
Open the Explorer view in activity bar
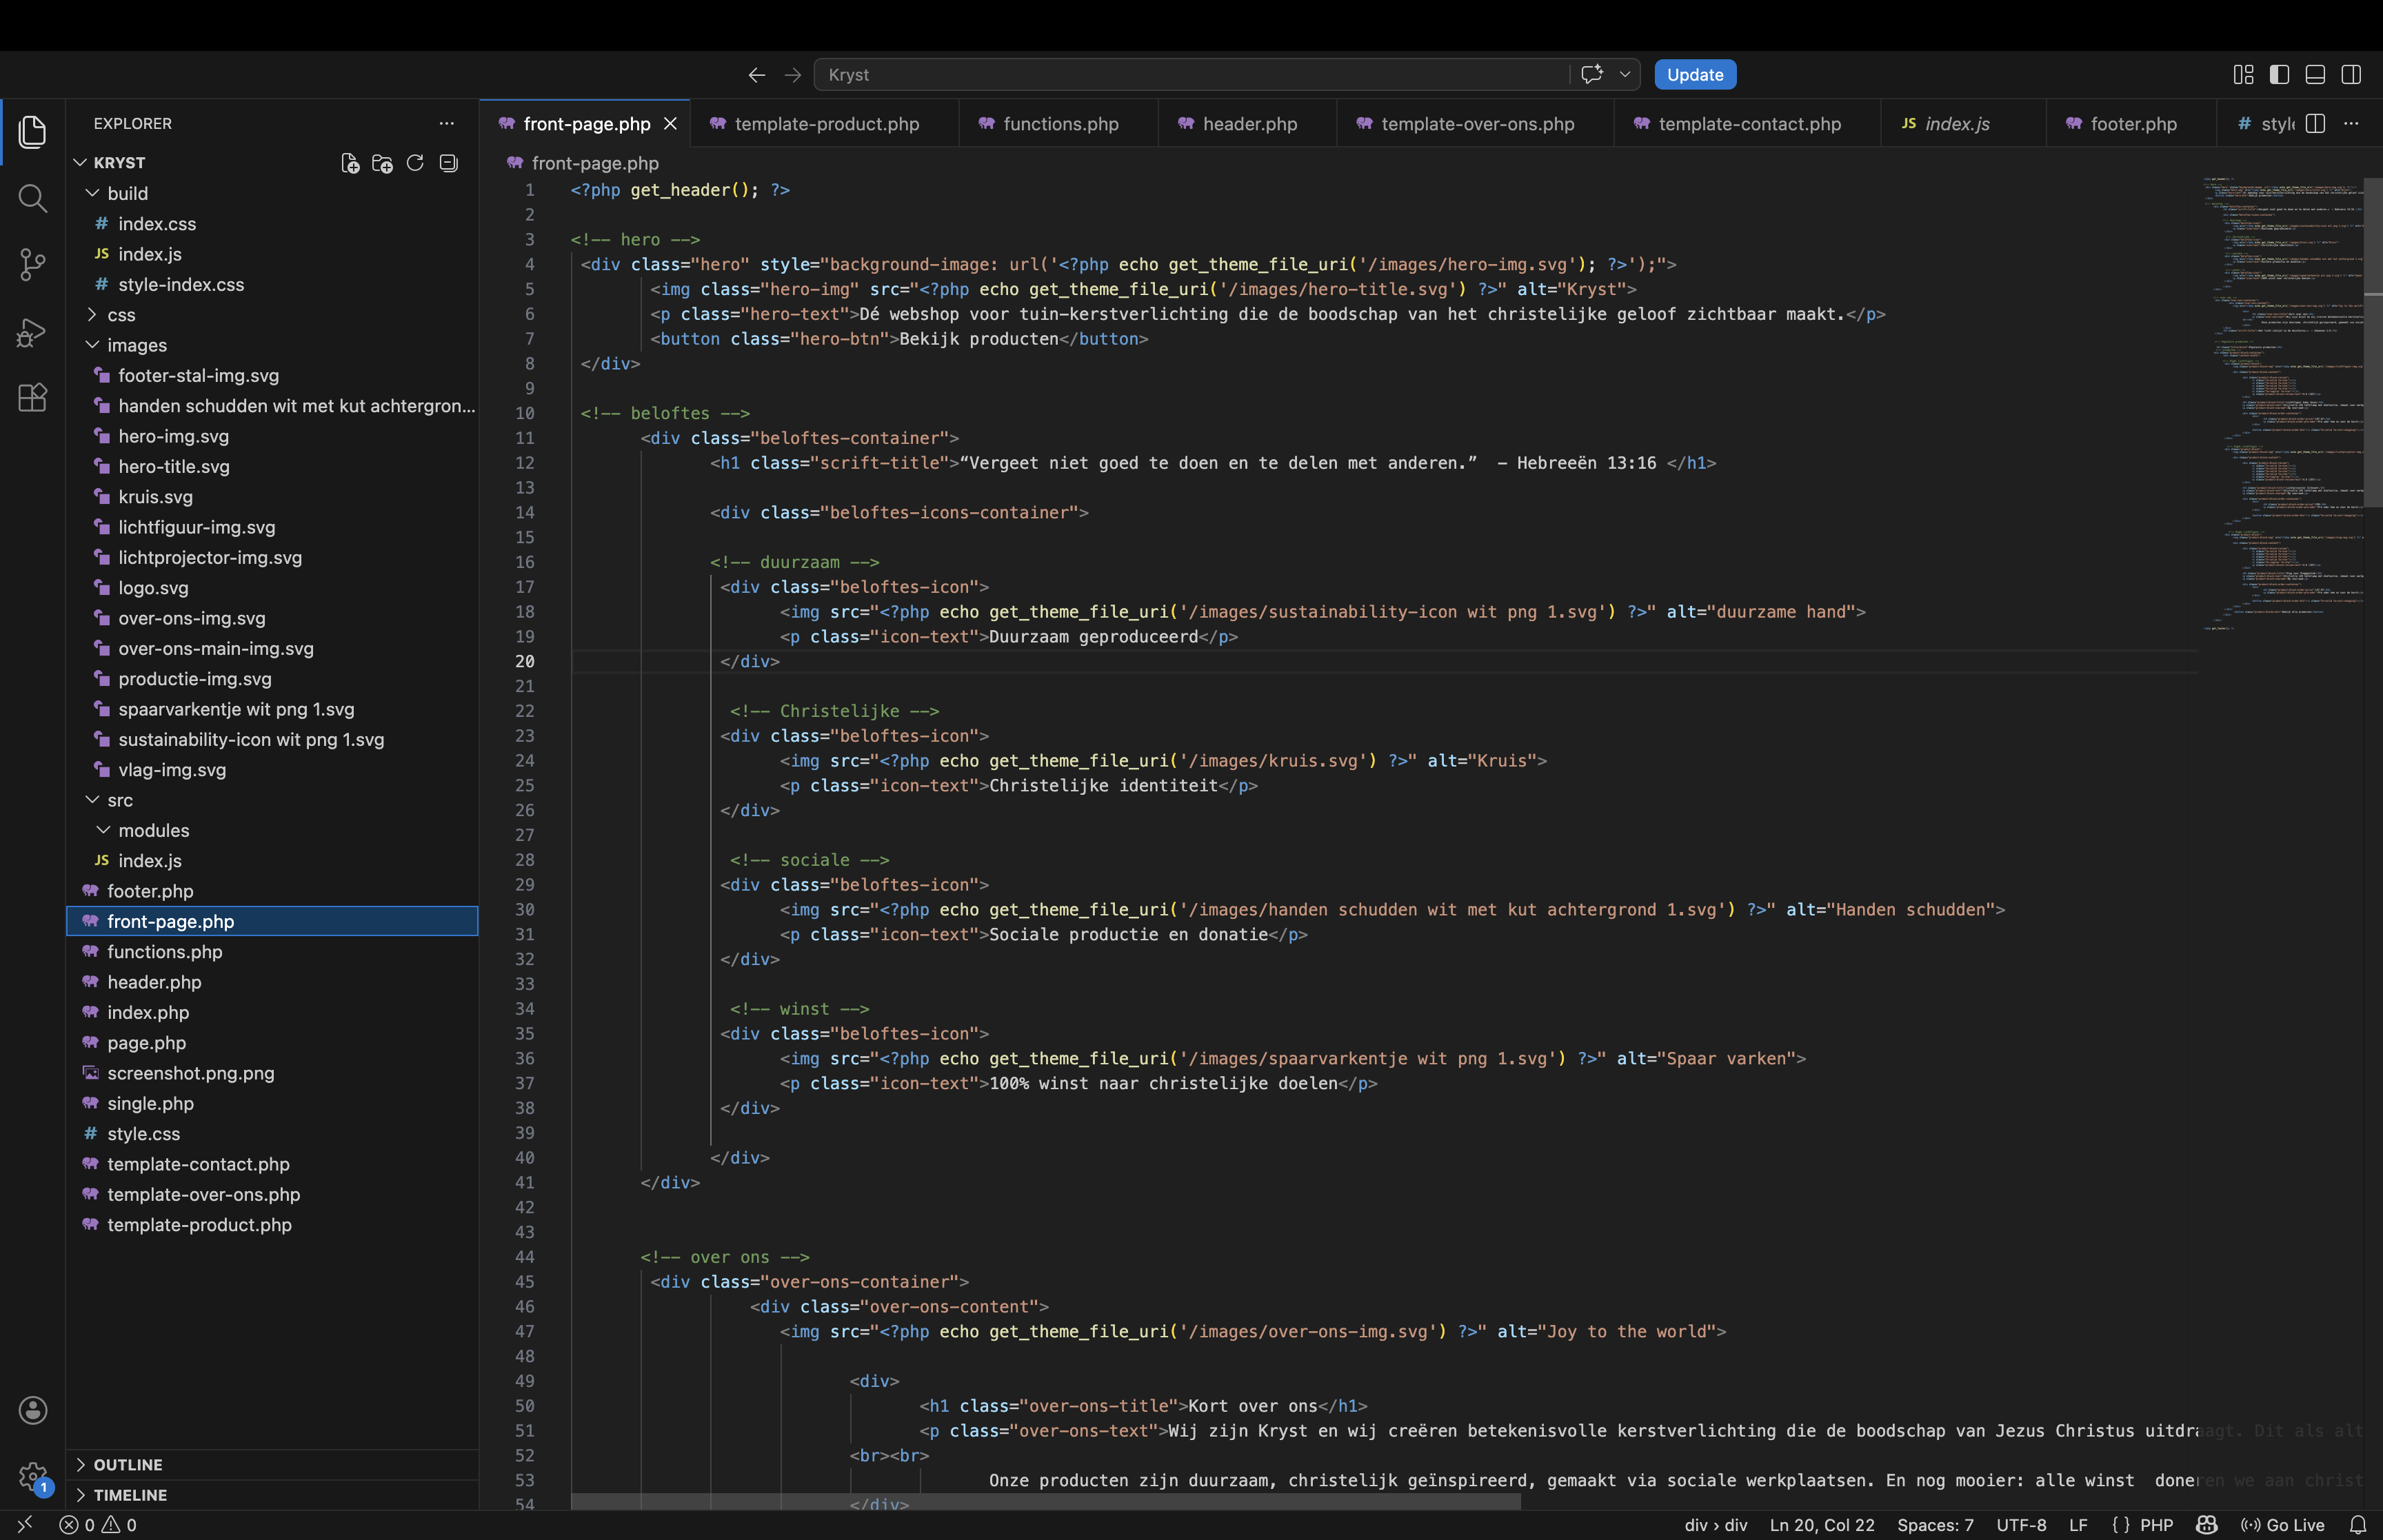32,131
